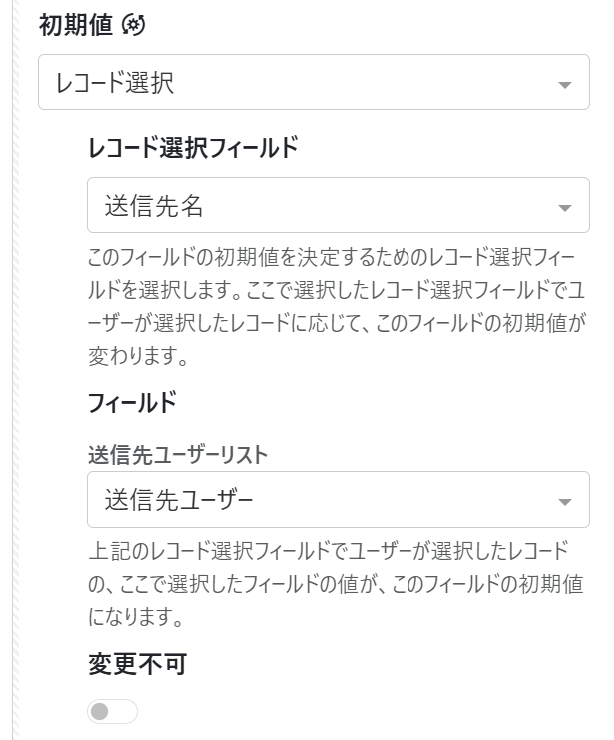Click the レコード選択フィールド heading label
Screen dimensions: 614x740
(193, 148)
